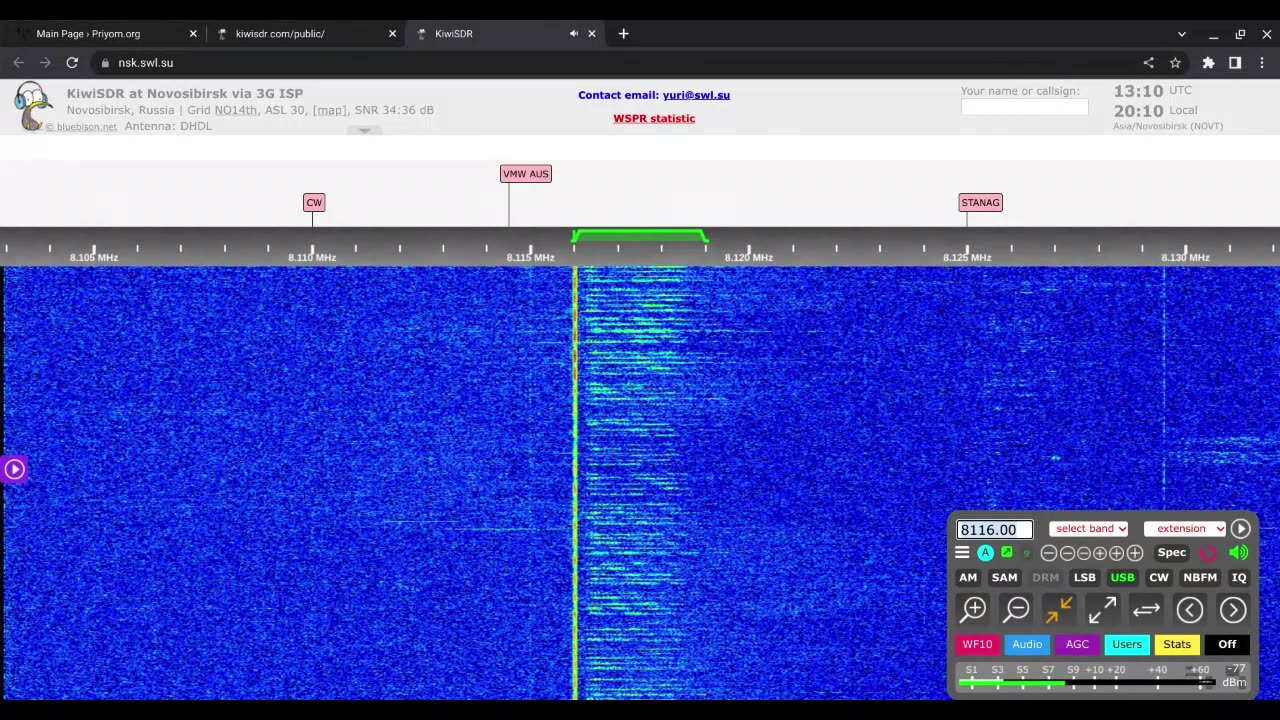Viewport: 1280px width, 720px height.
Task: Click the medium minus frequency step button
Action: click(1067, 553)
